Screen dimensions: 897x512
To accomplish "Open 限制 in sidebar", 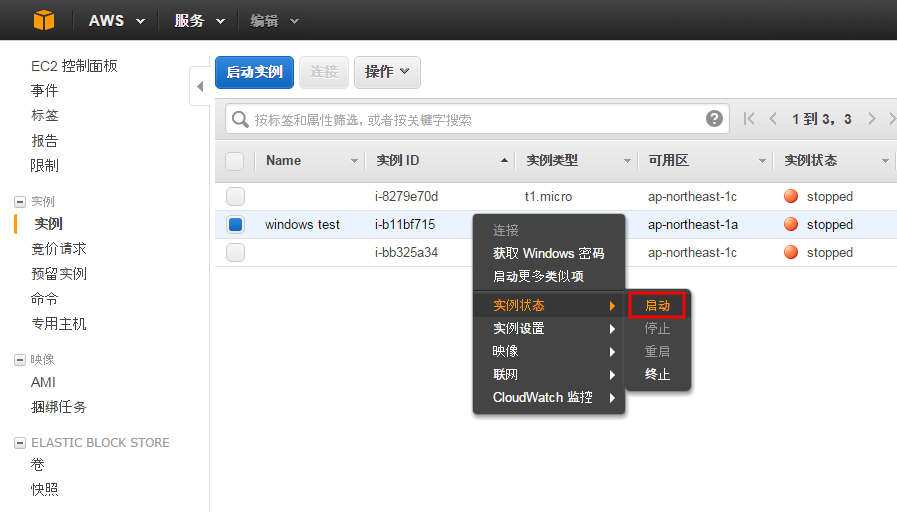I will (45, 166).
